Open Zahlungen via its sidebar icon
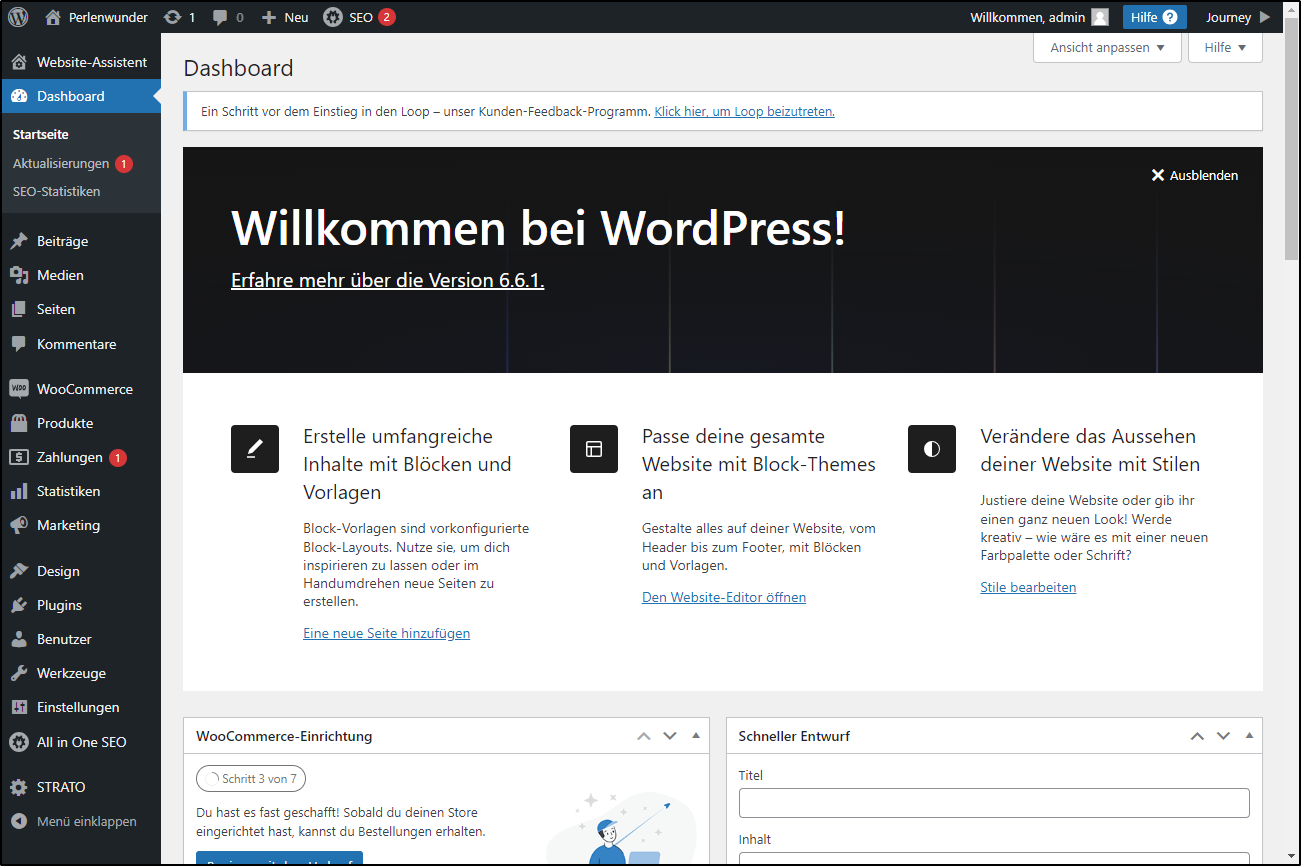This screenshot has height=866, width=1301. [x=22, y=457]
